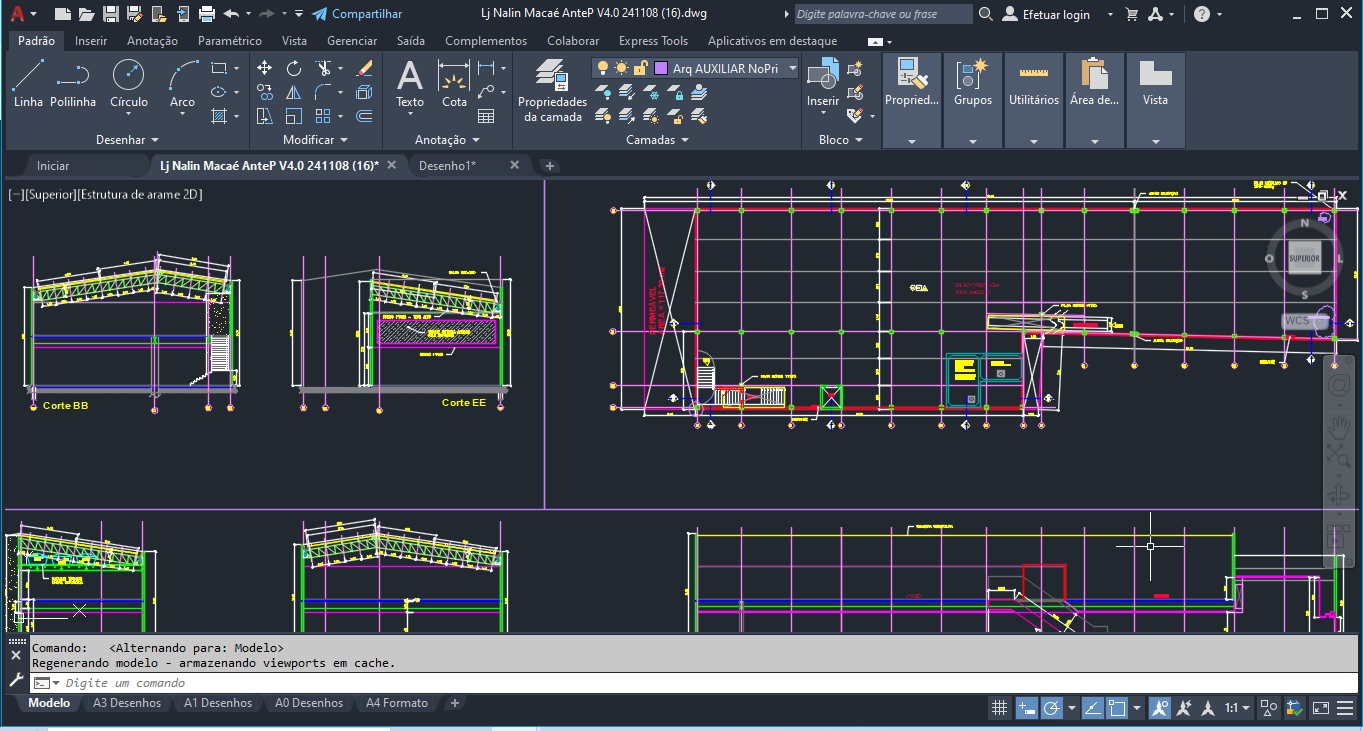
Task: Click the Rotate tool in Modificar panel
Action: (294, 68)
